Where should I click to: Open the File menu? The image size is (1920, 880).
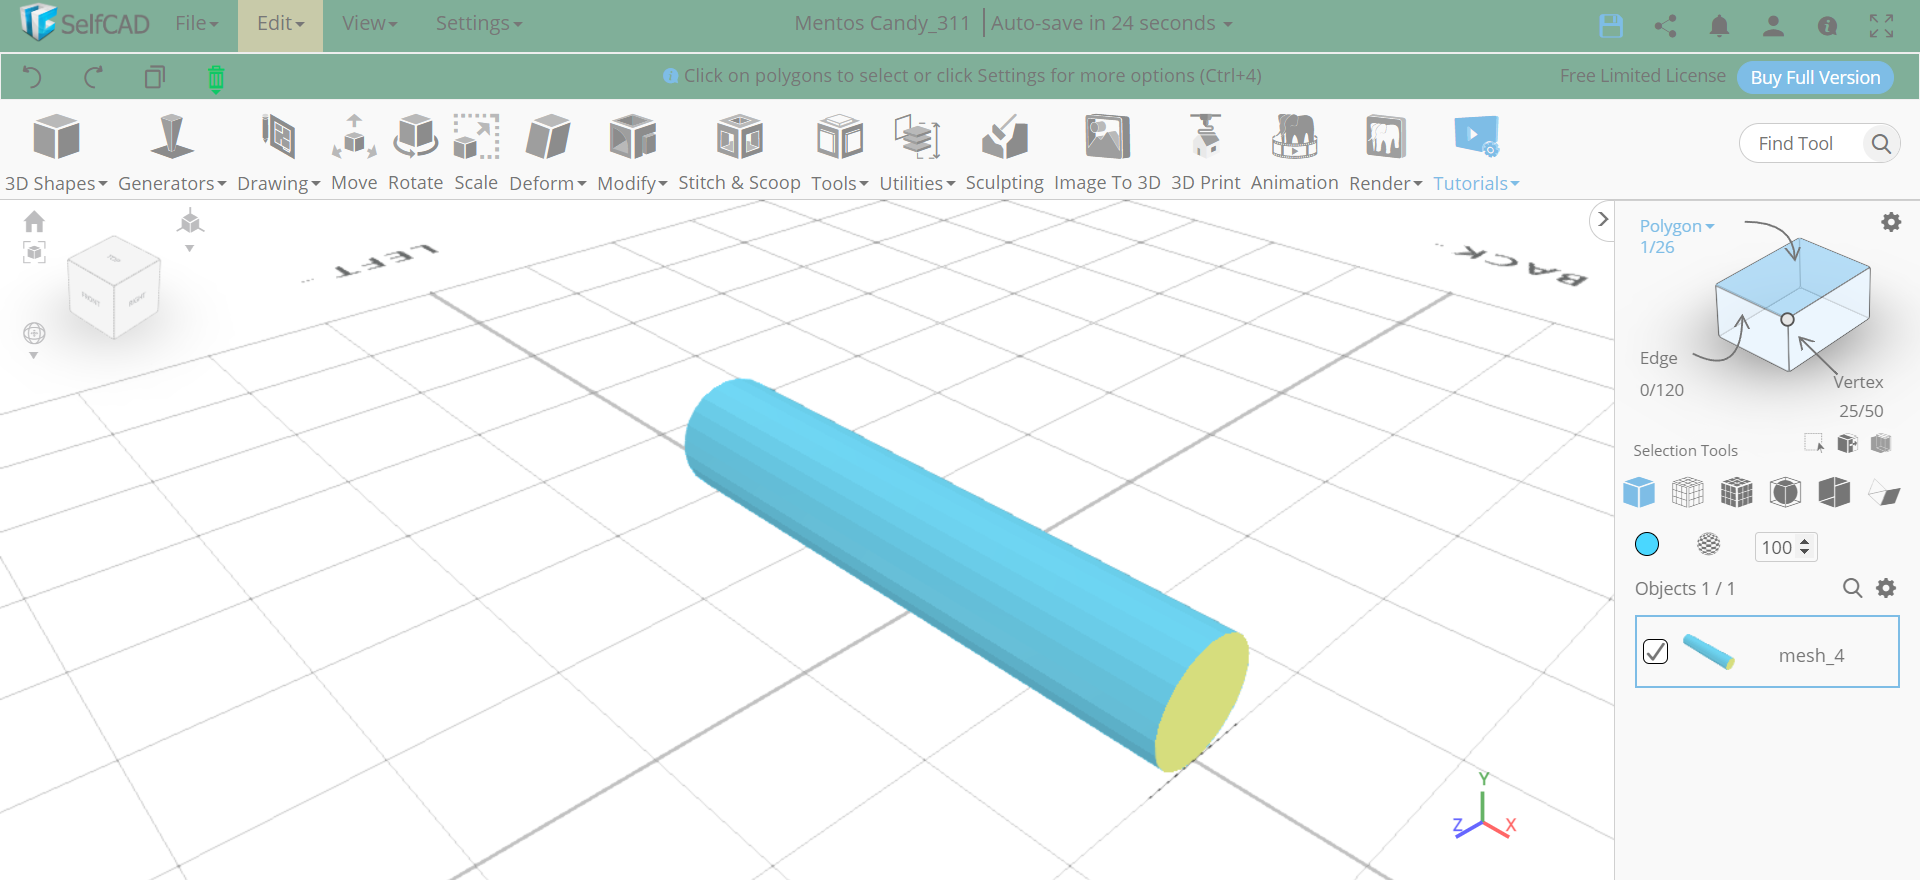196,23
